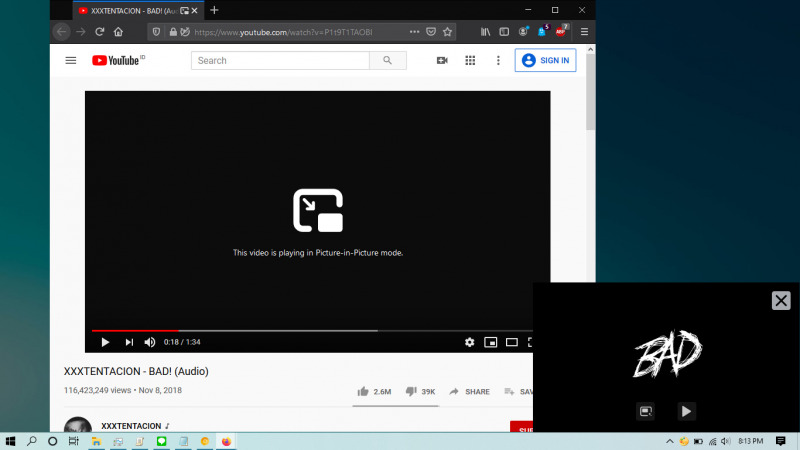800x450 pixels.
Task: Open the Firefox home page
Action: pos(118,32)
